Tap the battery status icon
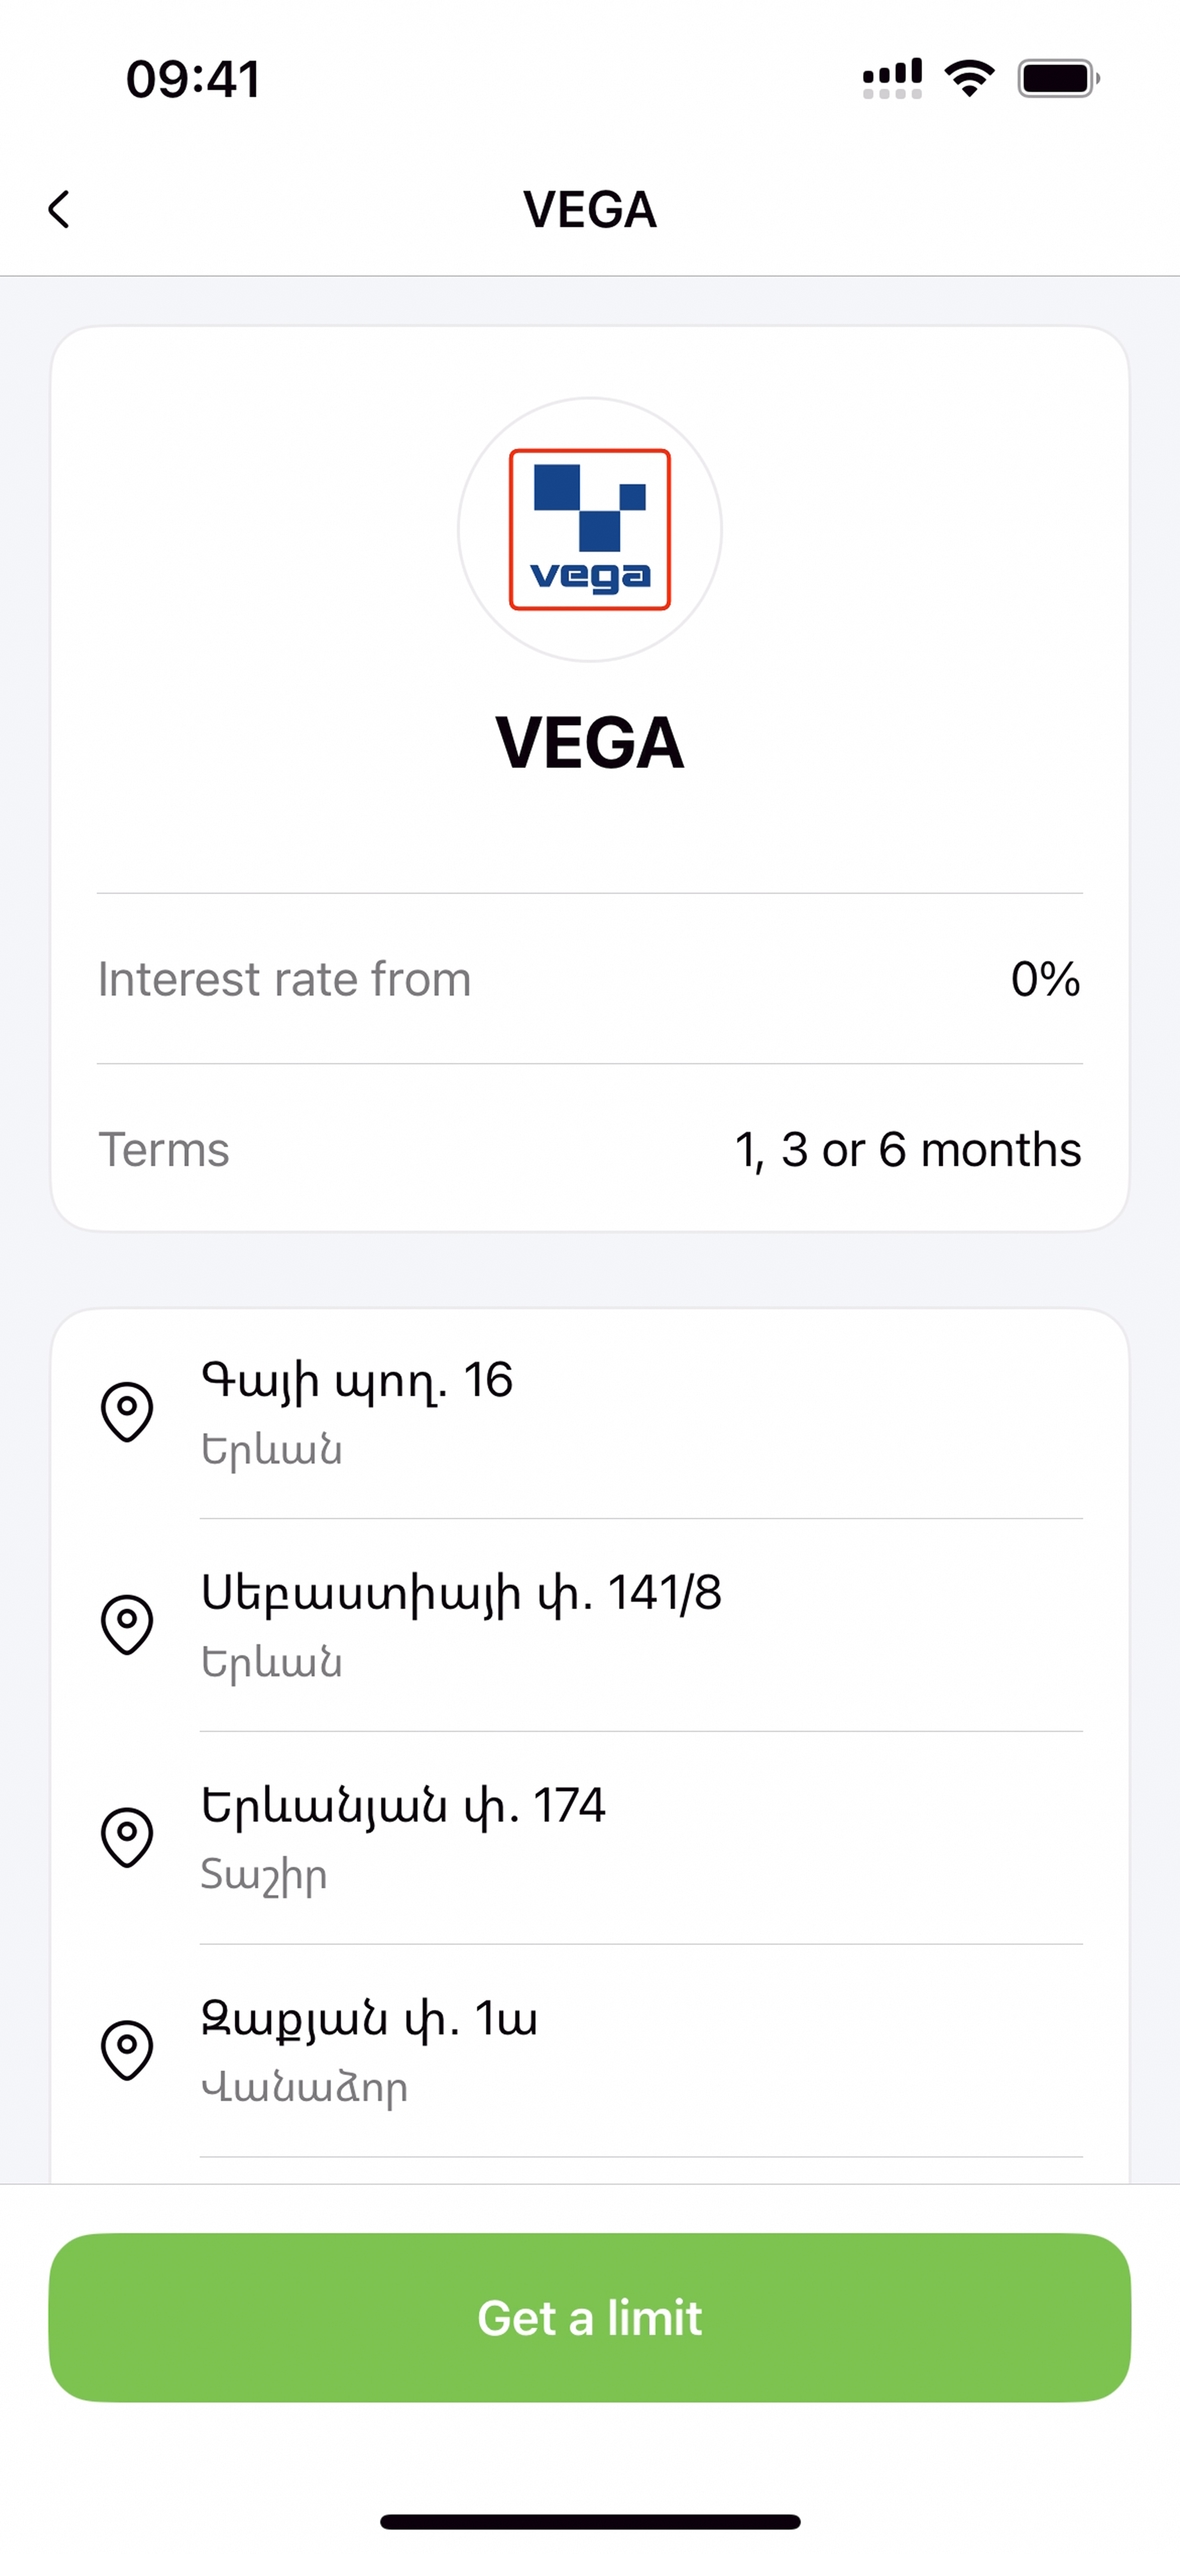1180x2554 pixels. click(x=1058, y=78)
